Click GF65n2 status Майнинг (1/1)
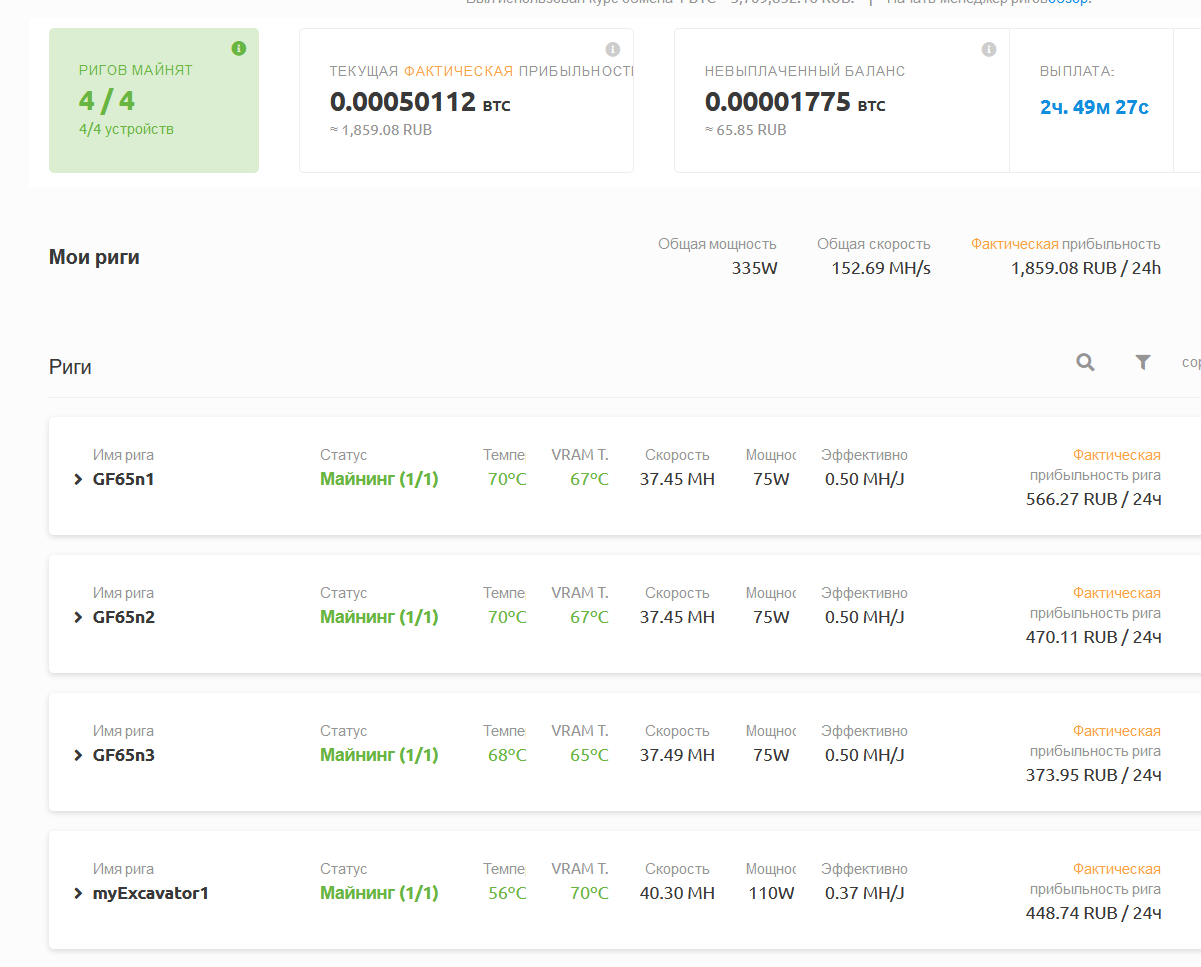Image resolution: width=1201 pixels, height=967 pixels. click(x=379, y=617)
